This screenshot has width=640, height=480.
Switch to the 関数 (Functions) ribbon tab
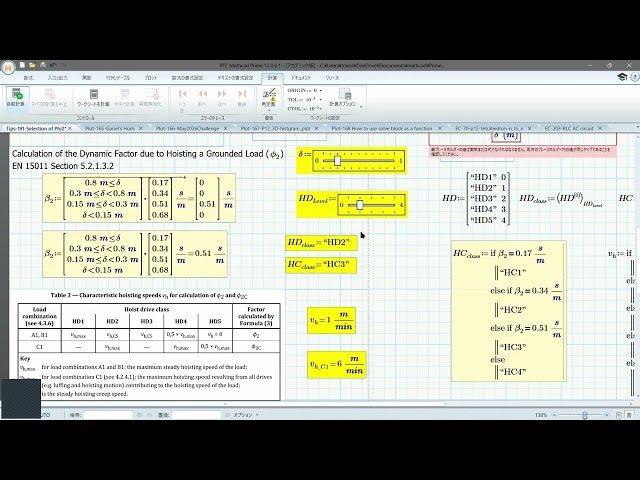[87, 78]
